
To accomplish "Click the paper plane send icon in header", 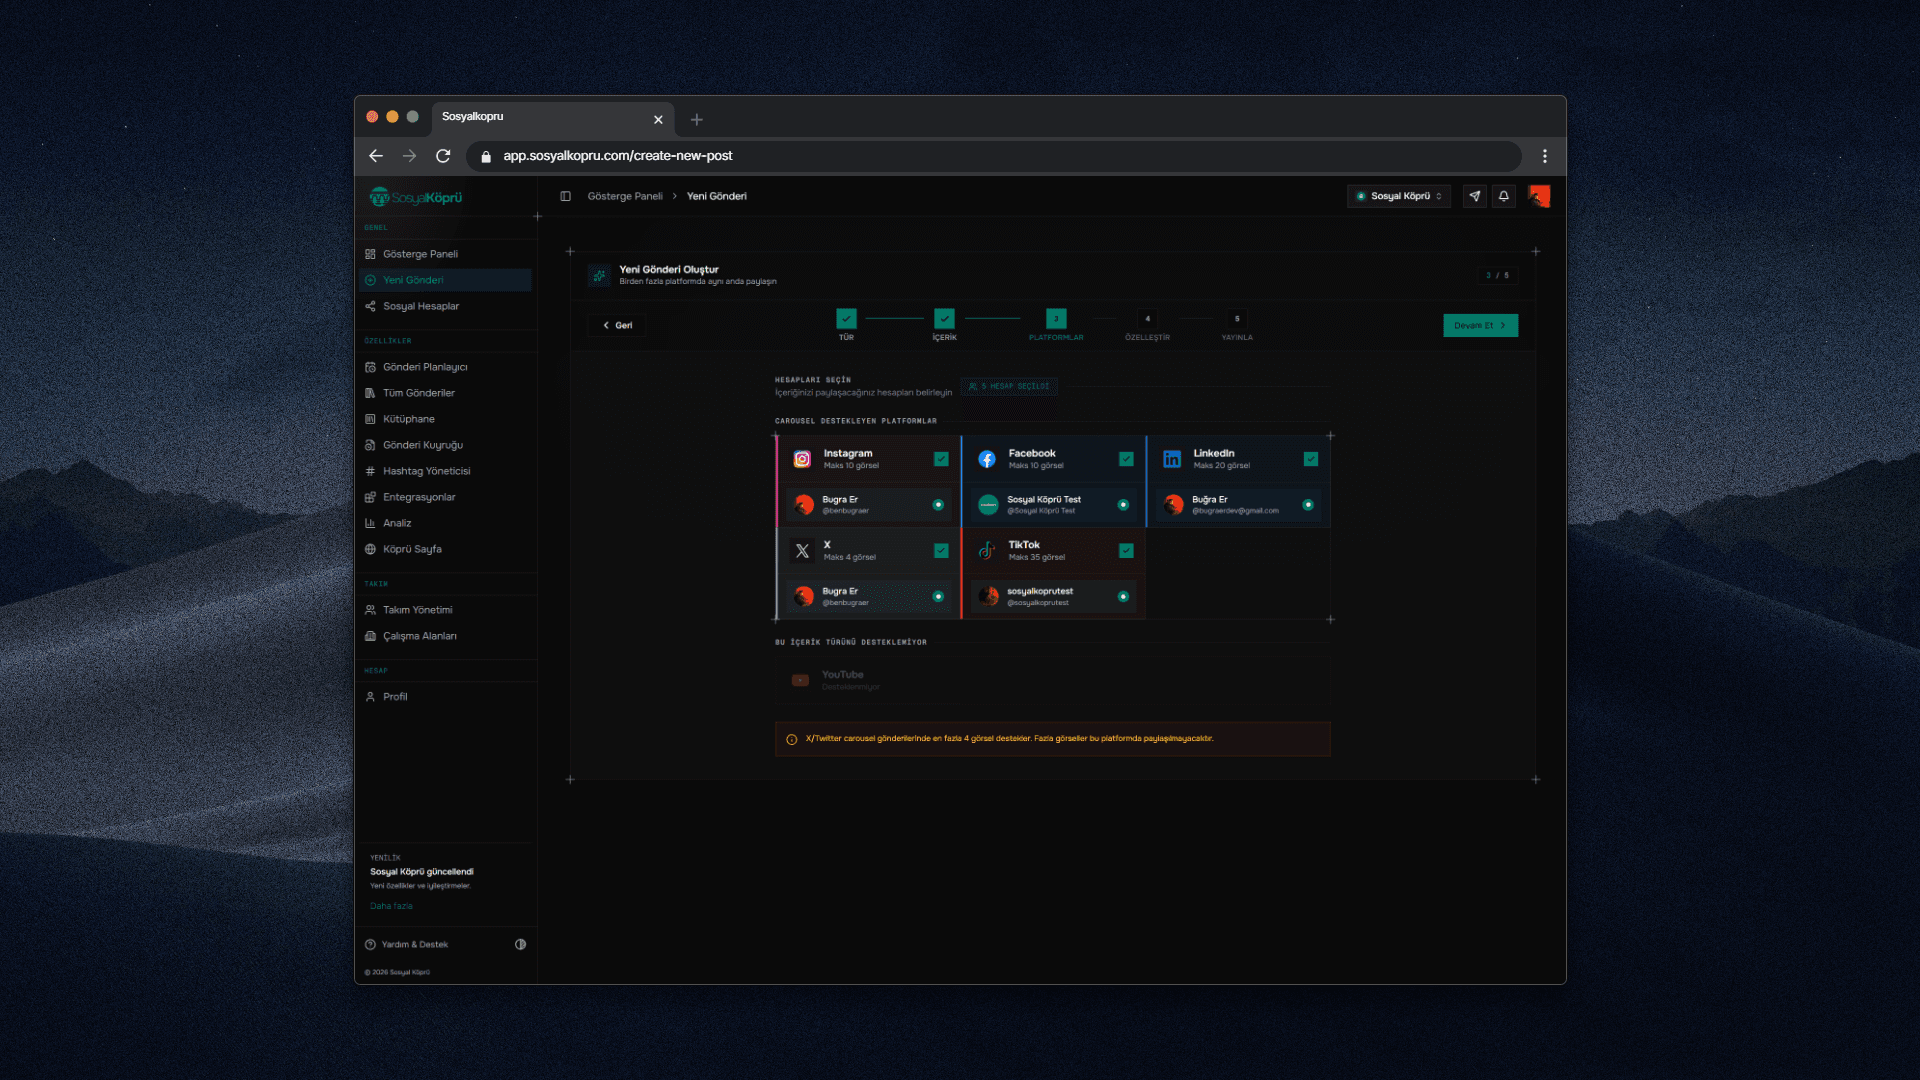I will point(1474,196).
